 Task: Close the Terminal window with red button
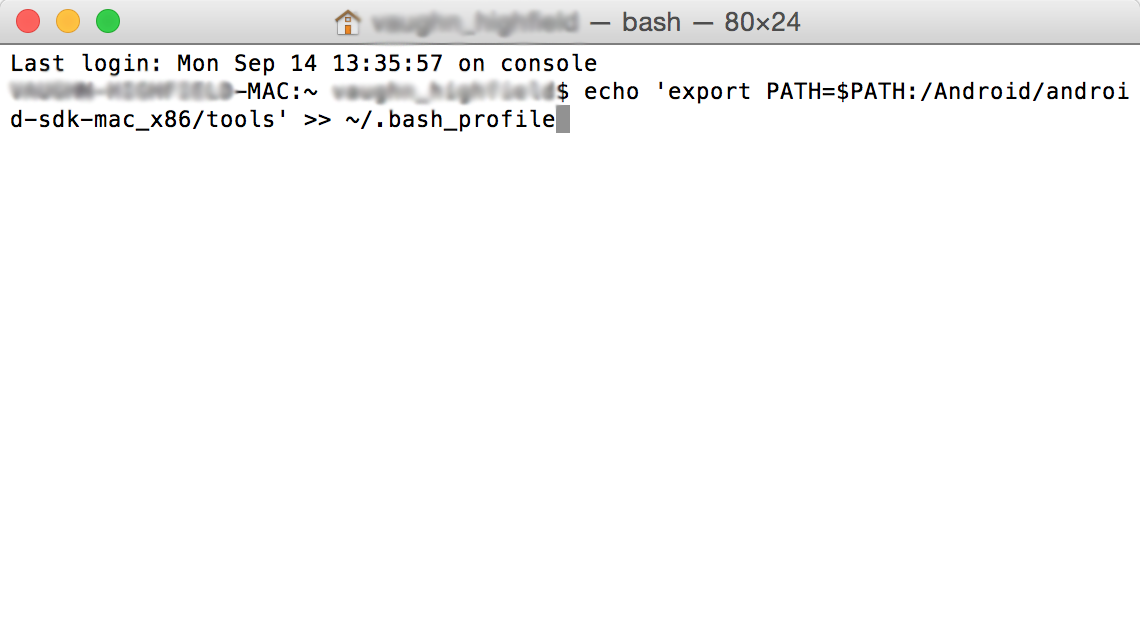[x=28, y=21]
